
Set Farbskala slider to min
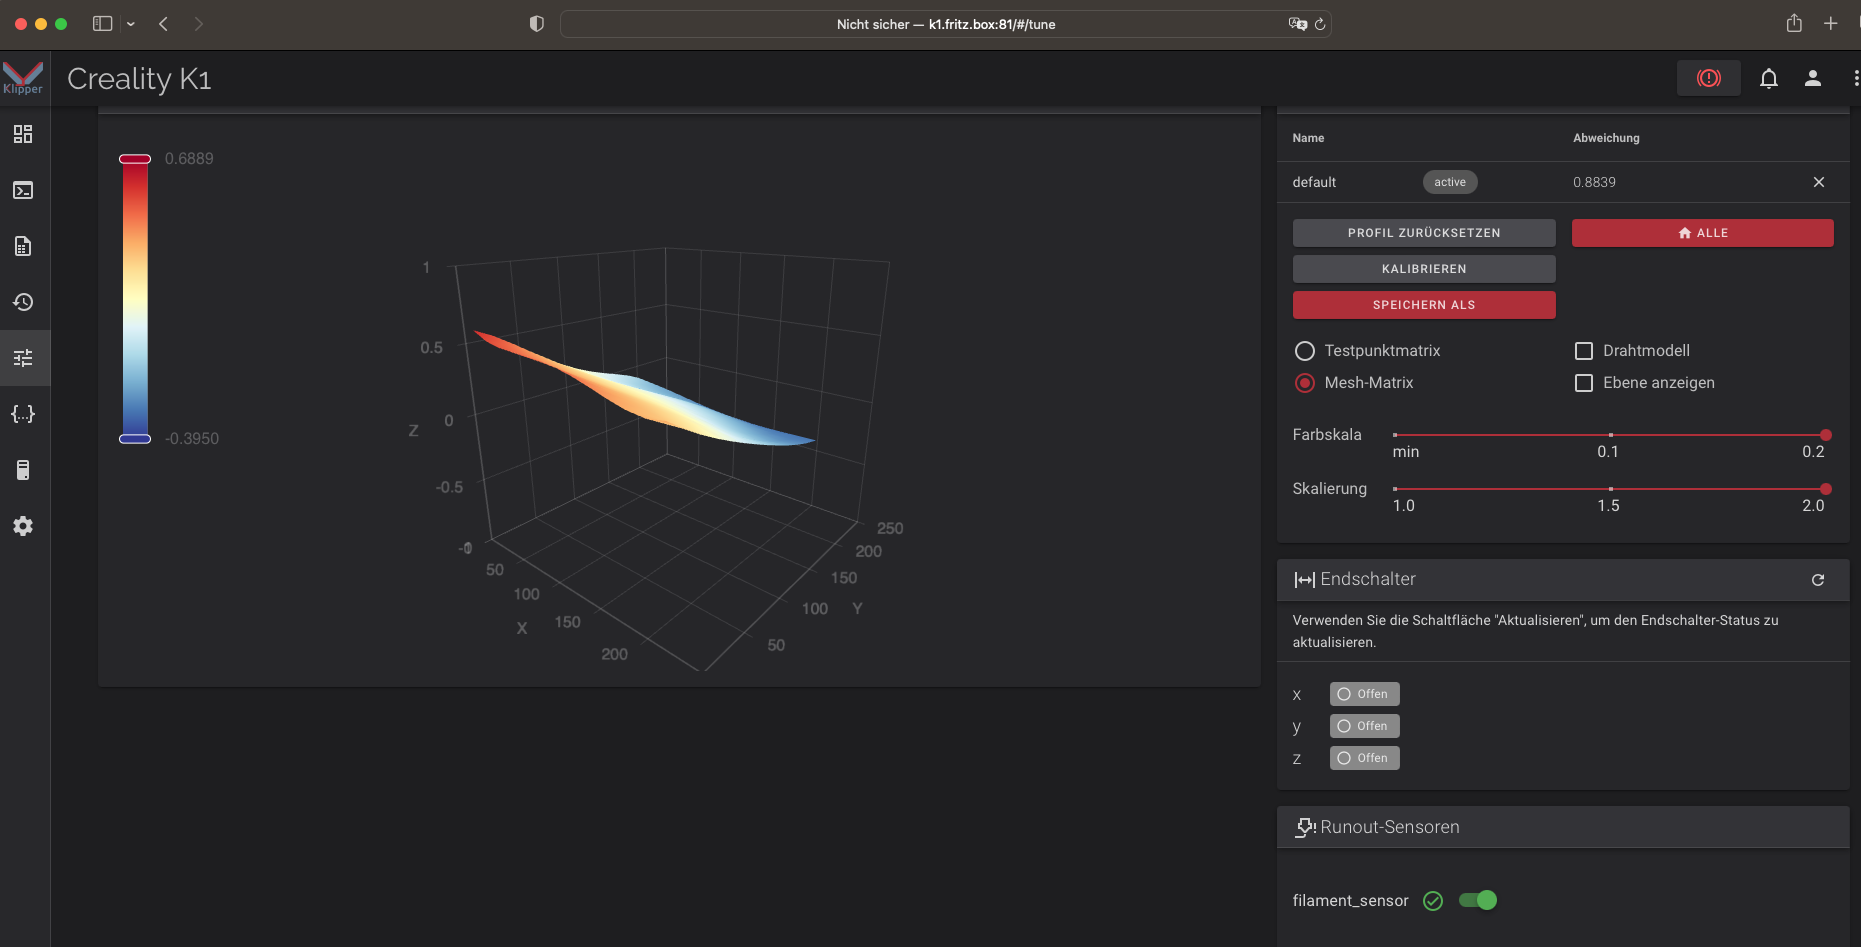[1395, 435]
